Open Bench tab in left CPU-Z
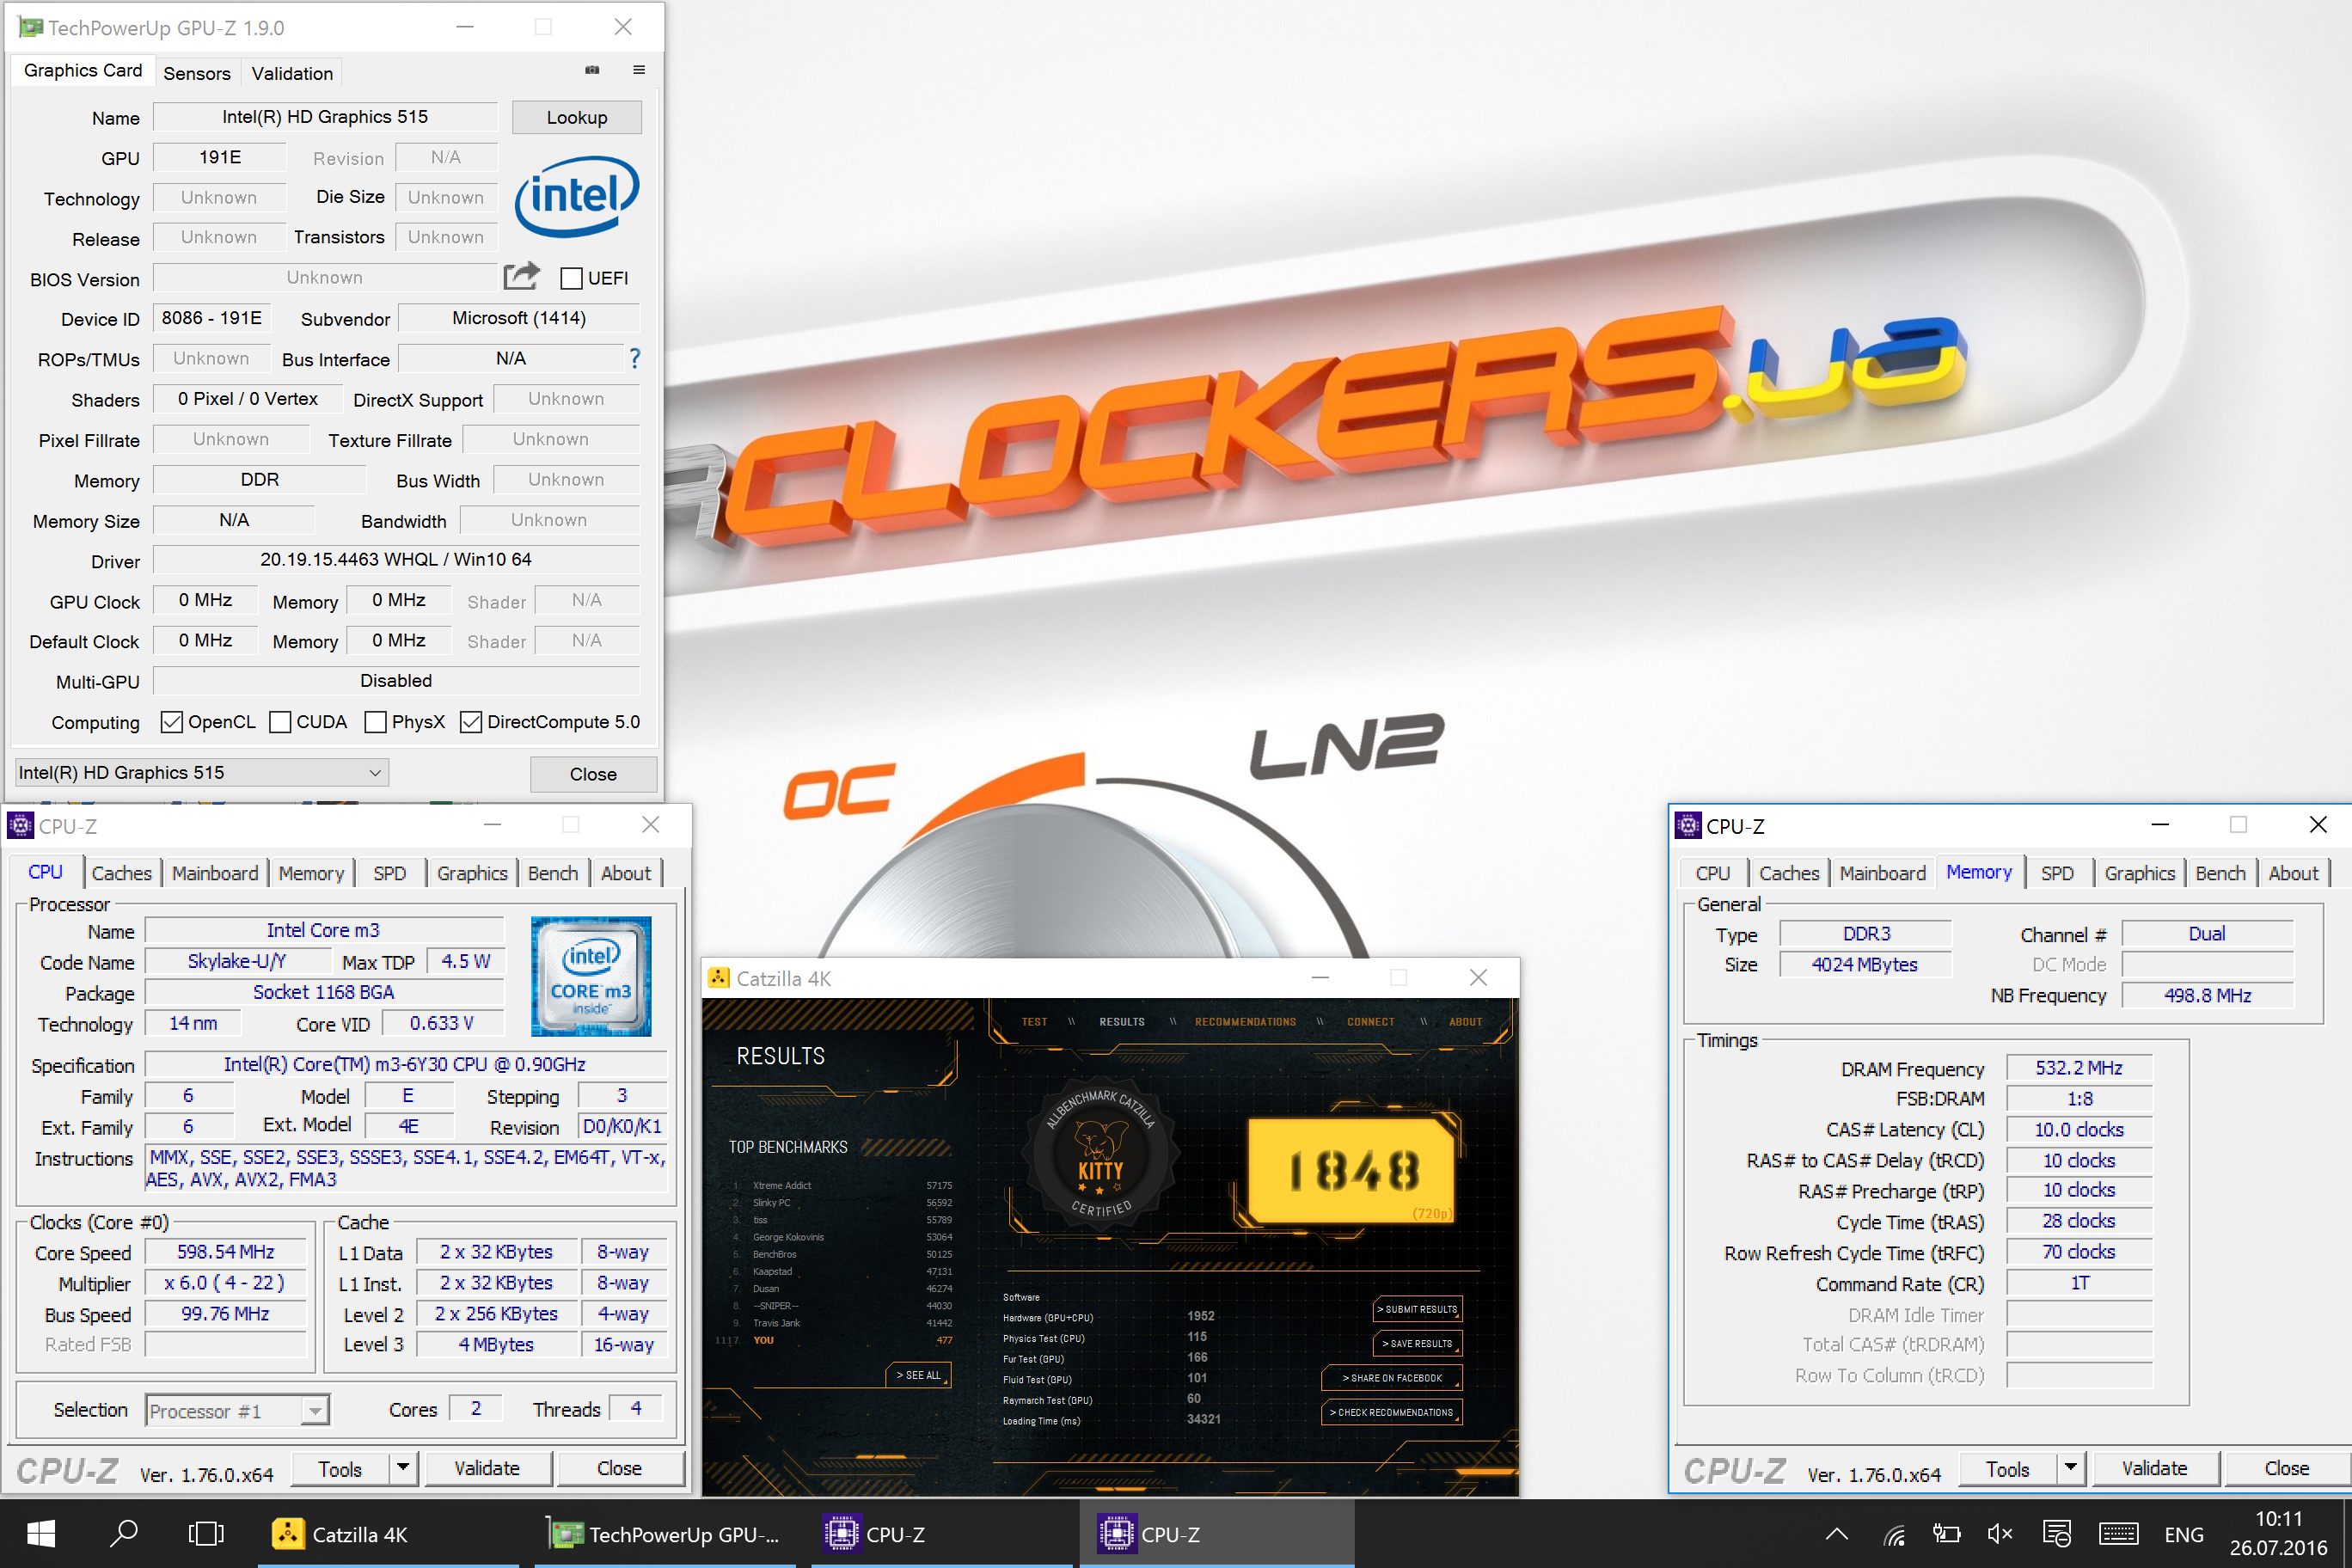 (x=553, y=873)
